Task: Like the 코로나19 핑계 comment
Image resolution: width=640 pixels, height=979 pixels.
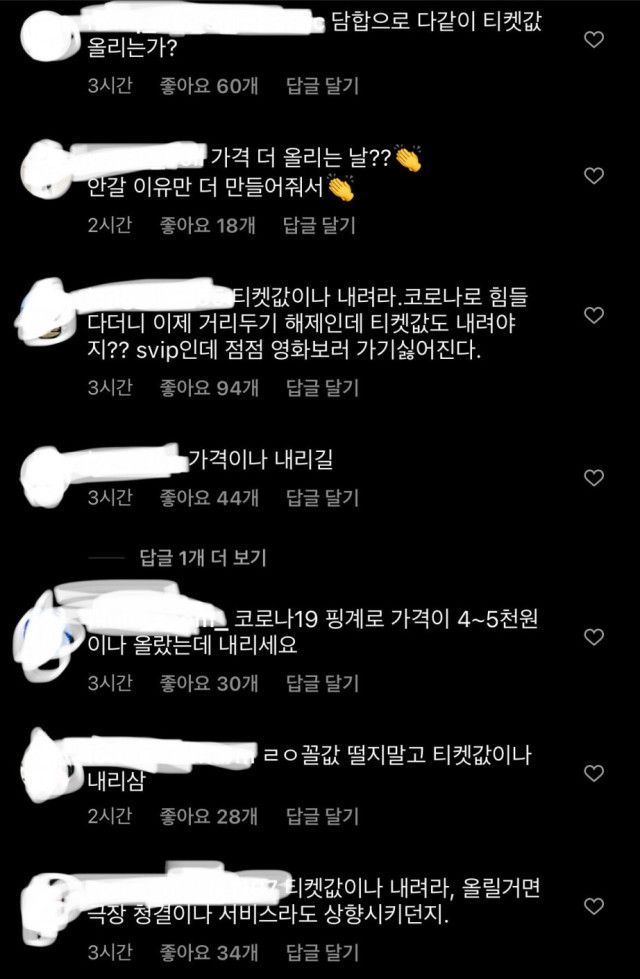Action: click(594, 637)
